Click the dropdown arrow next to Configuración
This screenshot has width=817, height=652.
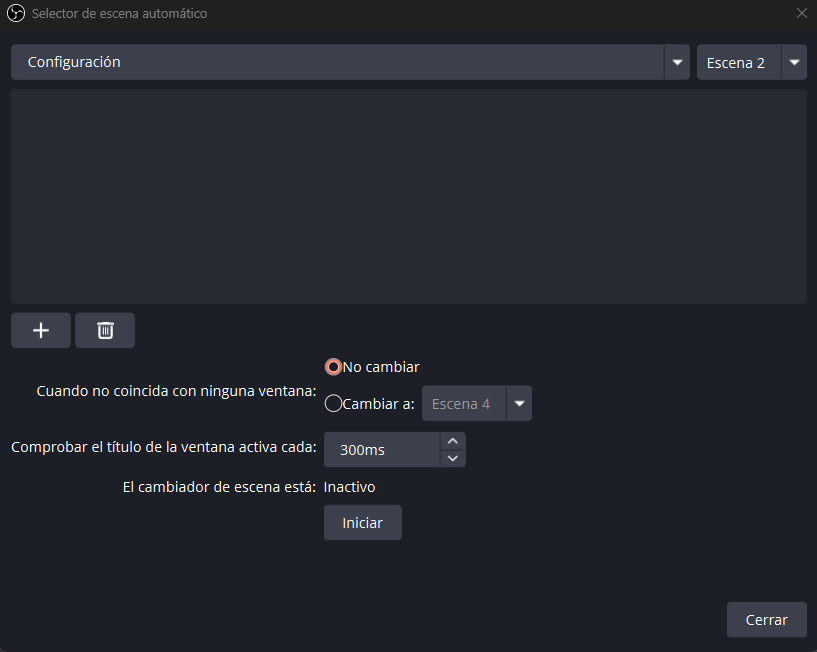676,62
